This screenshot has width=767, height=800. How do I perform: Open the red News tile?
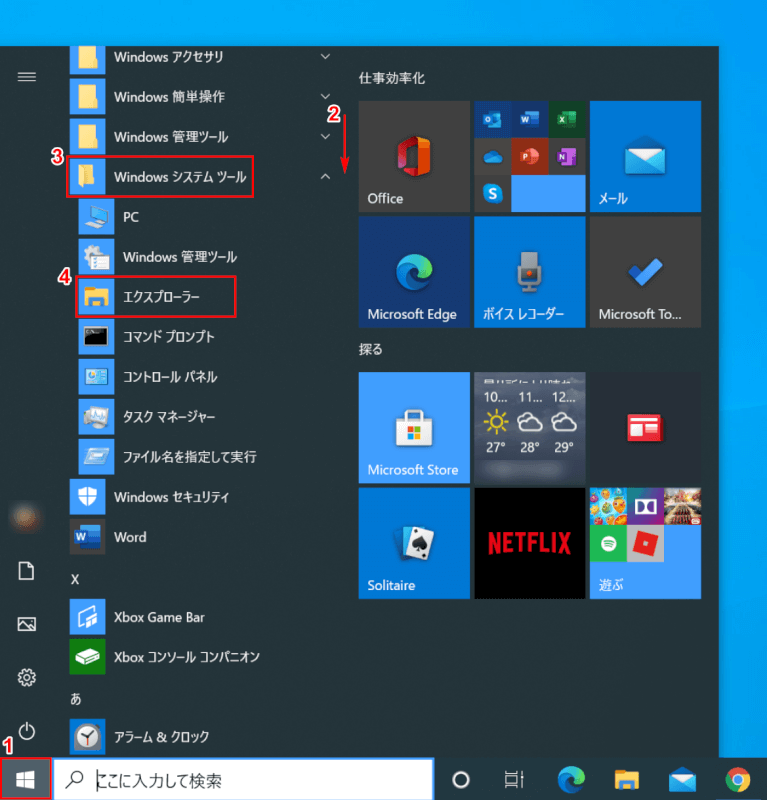tap(645, 428)
